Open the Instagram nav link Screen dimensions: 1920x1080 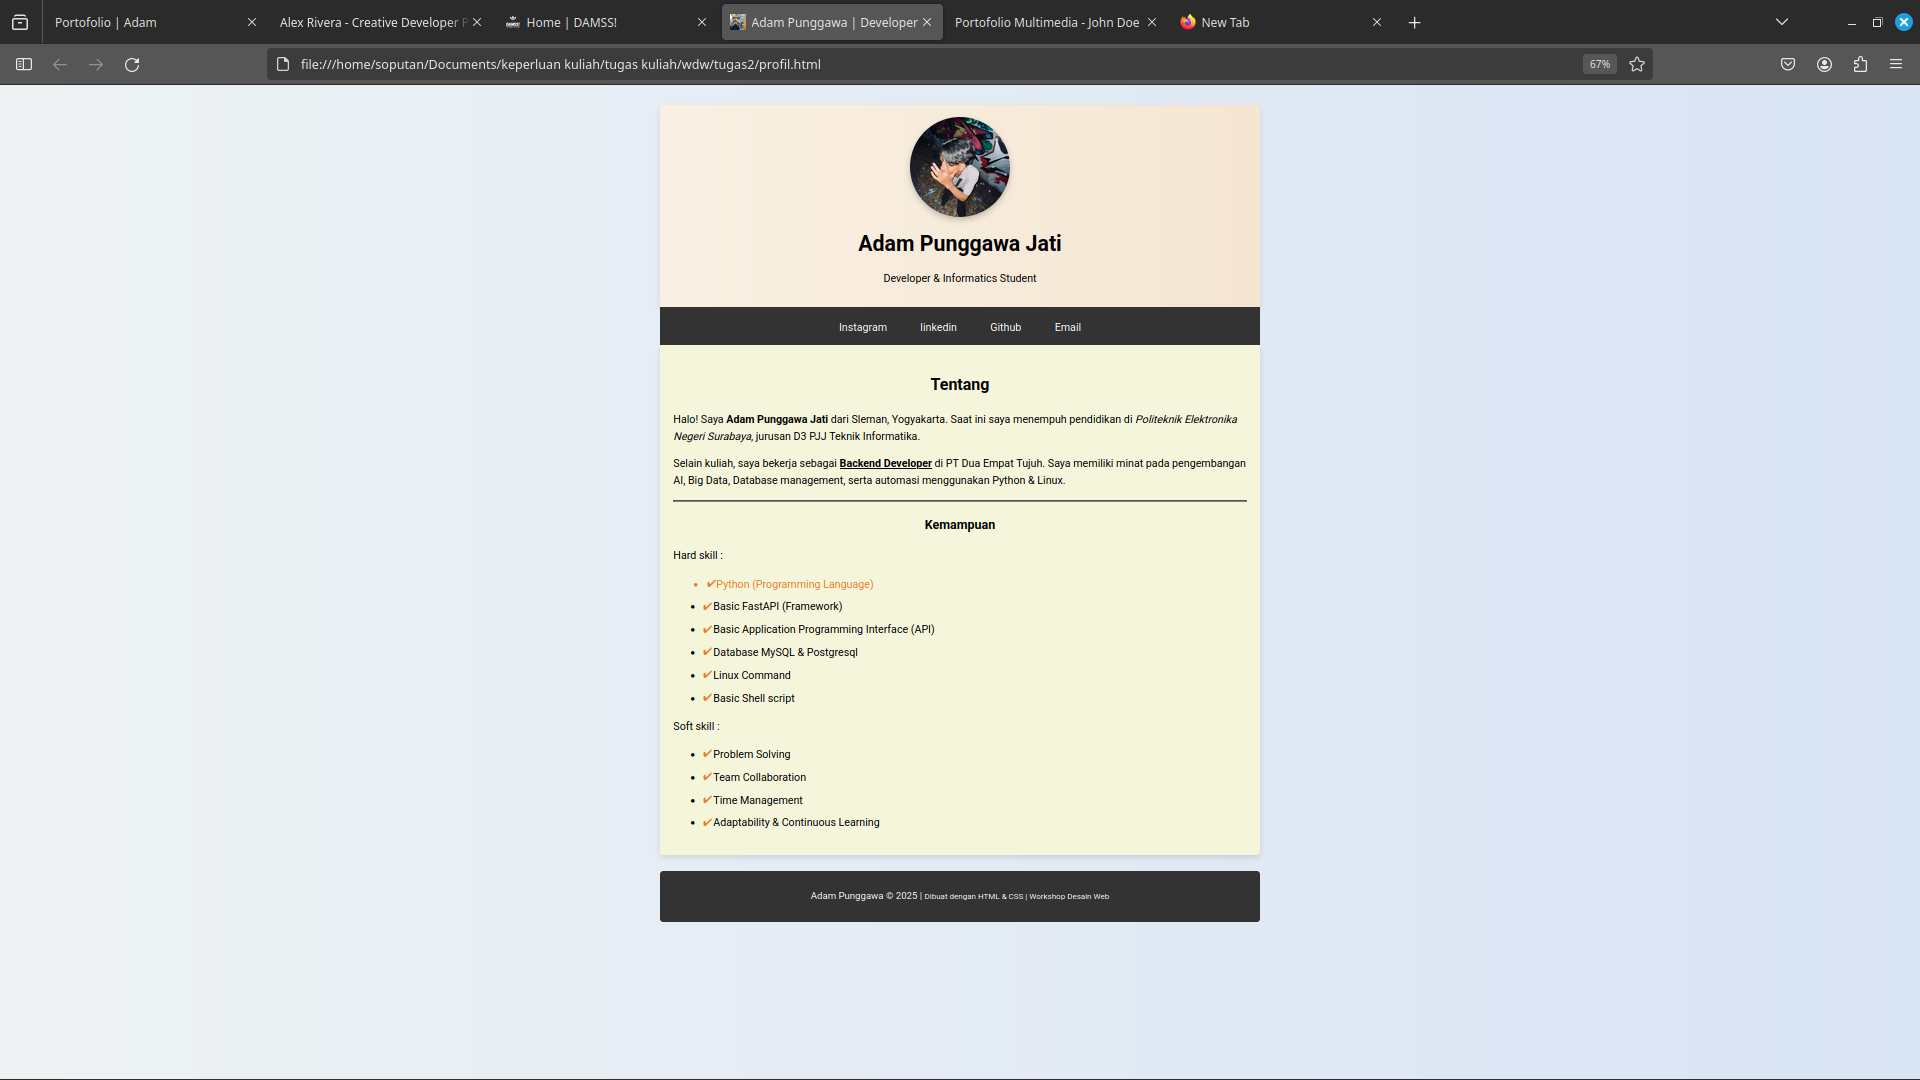[x=862, y=327]
